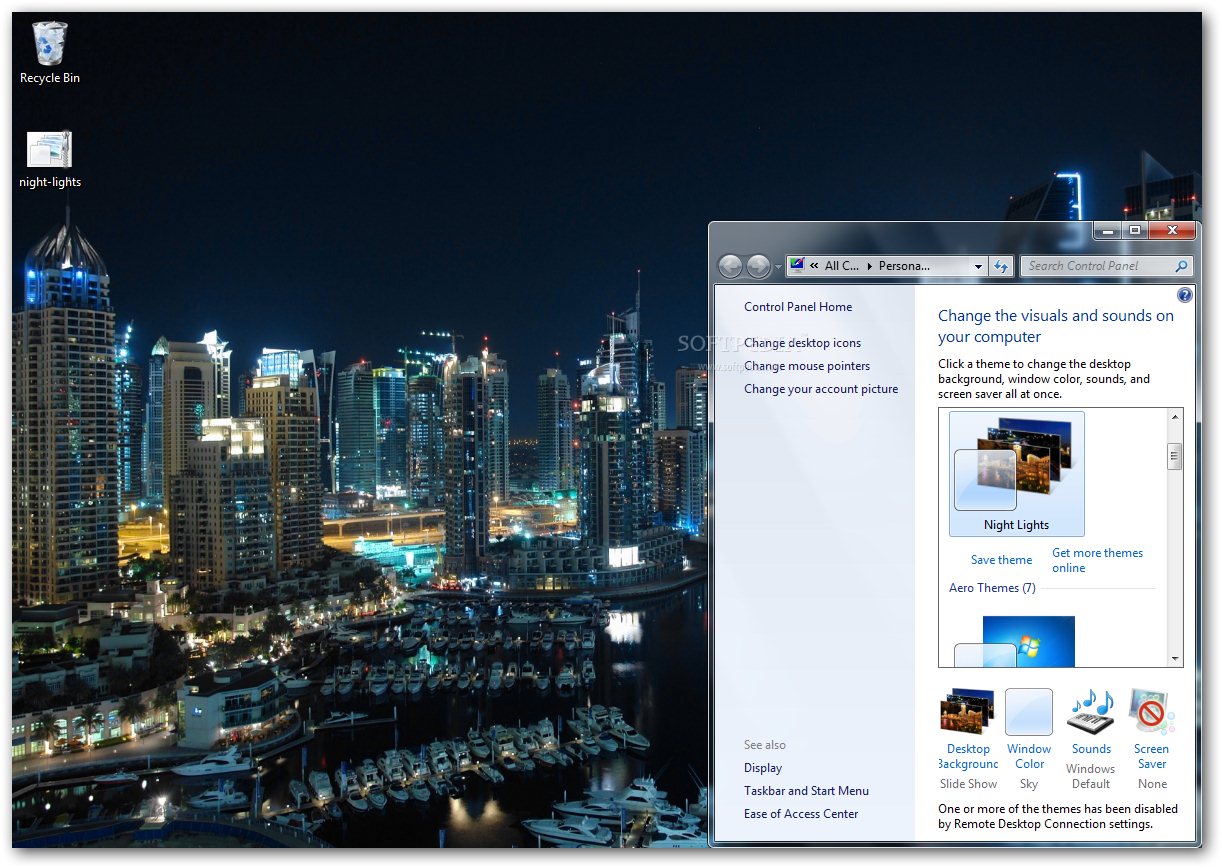Screen dimensions: 1222x868
Task: Maximize the Personalization window
Action: click(1134, 231)
